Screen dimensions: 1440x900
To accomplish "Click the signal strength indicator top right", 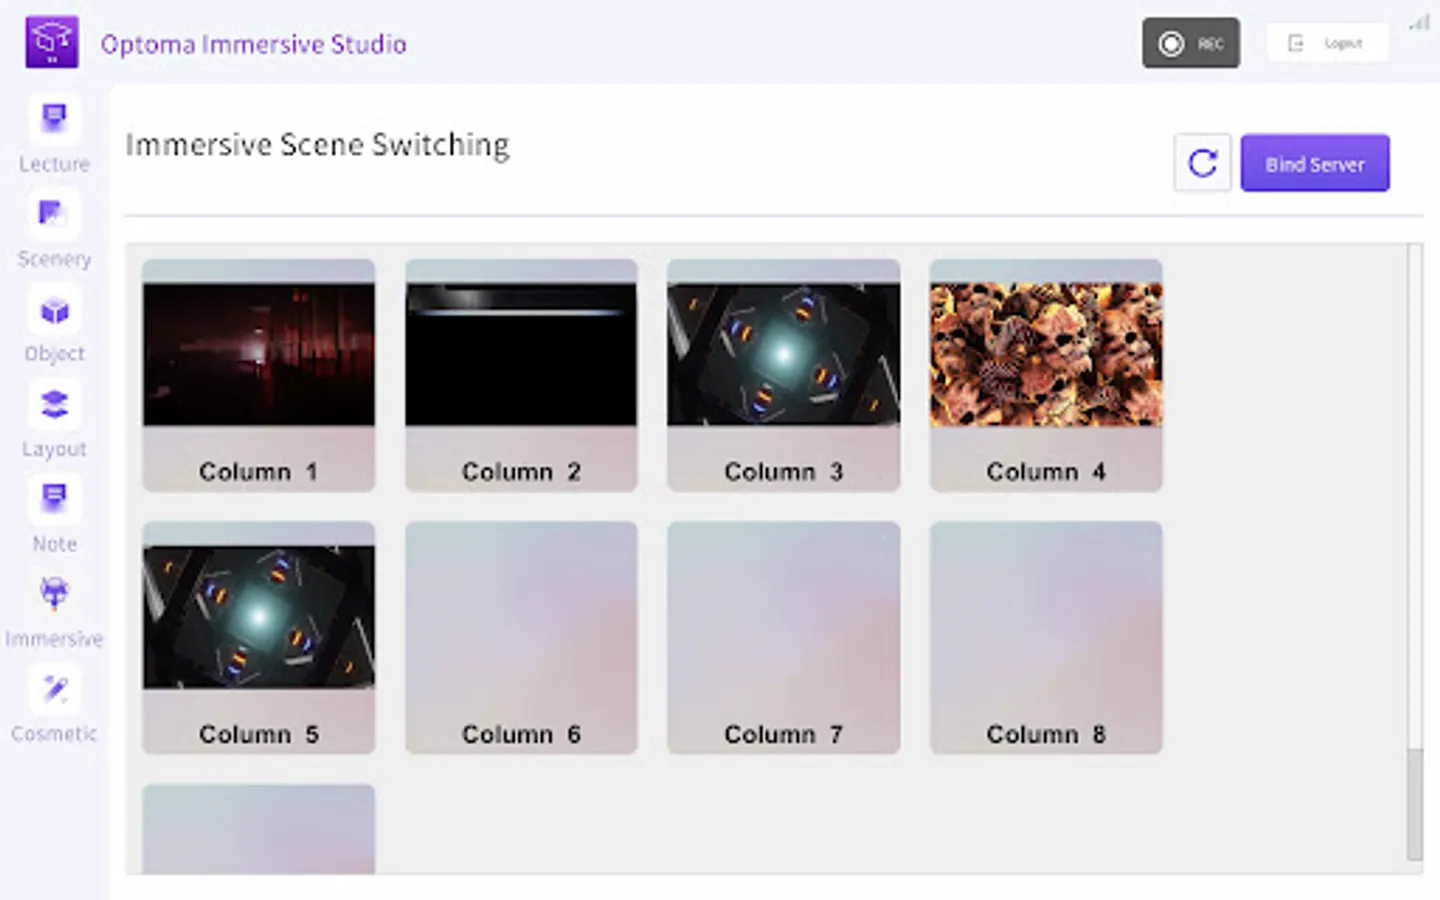I will [x=1419, y=23].
